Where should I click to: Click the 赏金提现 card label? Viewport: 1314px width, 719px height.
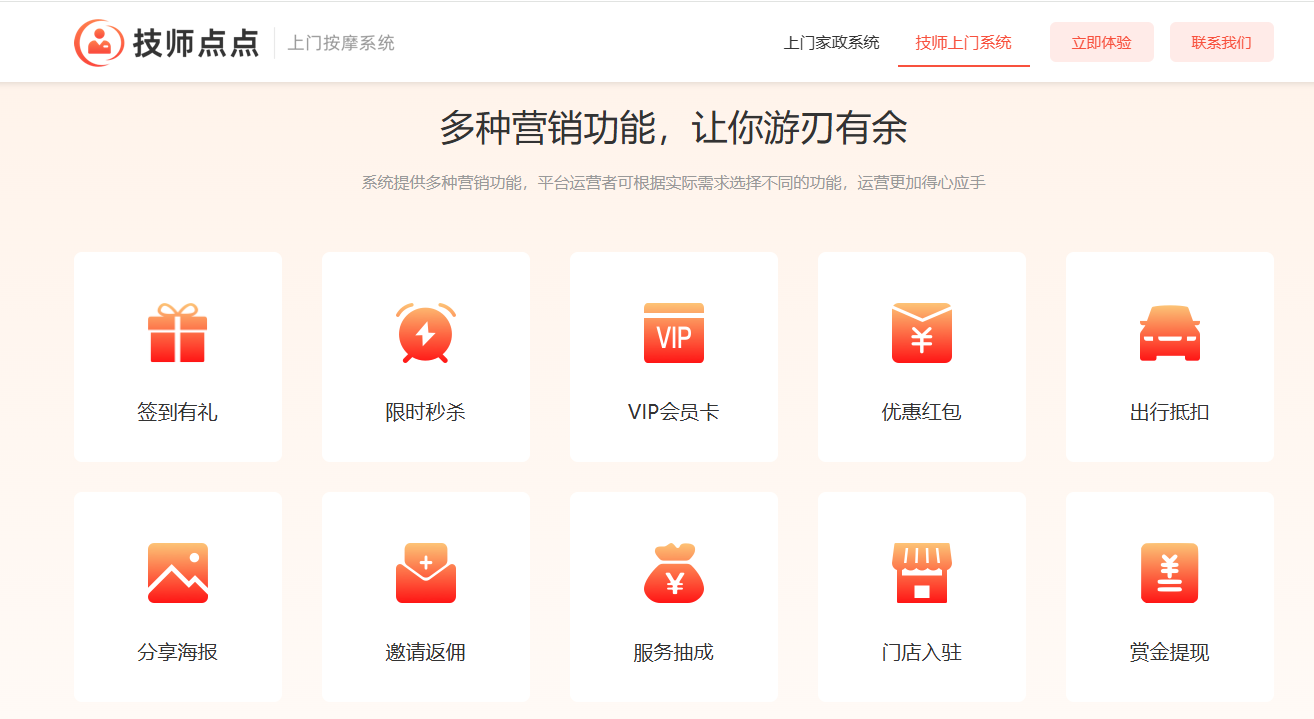coord(1170,653)
